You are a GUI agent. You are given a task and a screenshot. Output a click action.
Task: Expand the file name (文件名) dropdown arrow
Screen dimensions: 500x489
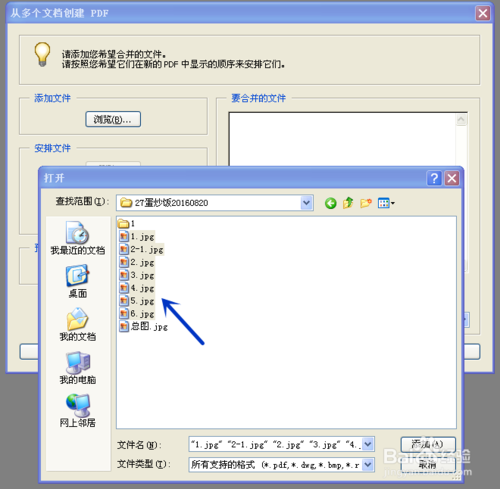368,444
